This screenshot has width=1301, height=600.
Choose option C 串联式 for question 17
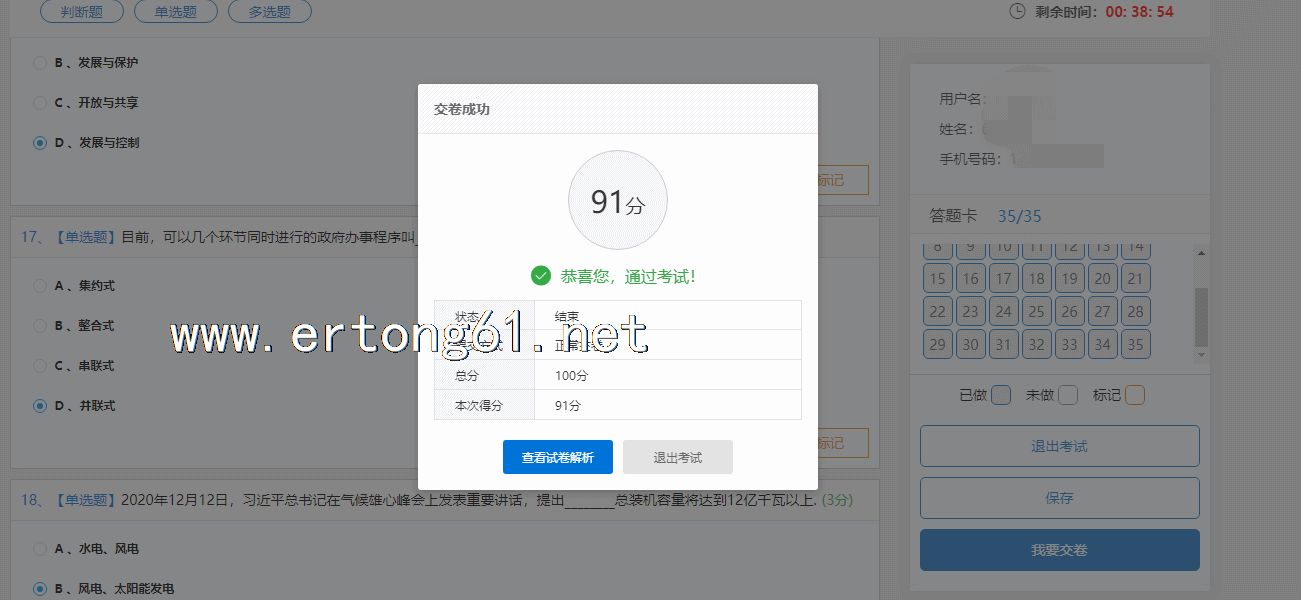click(40, 366)
